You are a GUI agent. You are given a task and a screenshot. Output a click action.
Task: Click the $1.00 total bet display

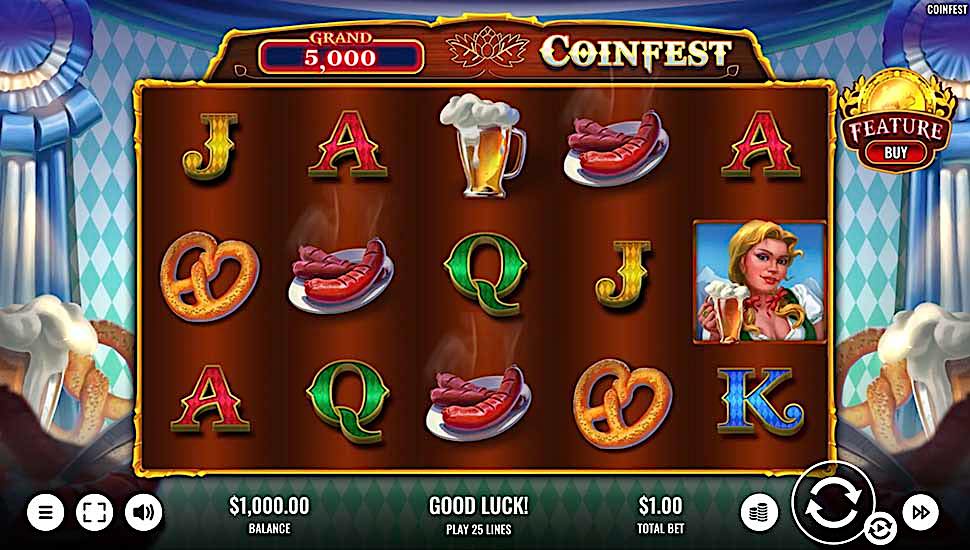661,513
